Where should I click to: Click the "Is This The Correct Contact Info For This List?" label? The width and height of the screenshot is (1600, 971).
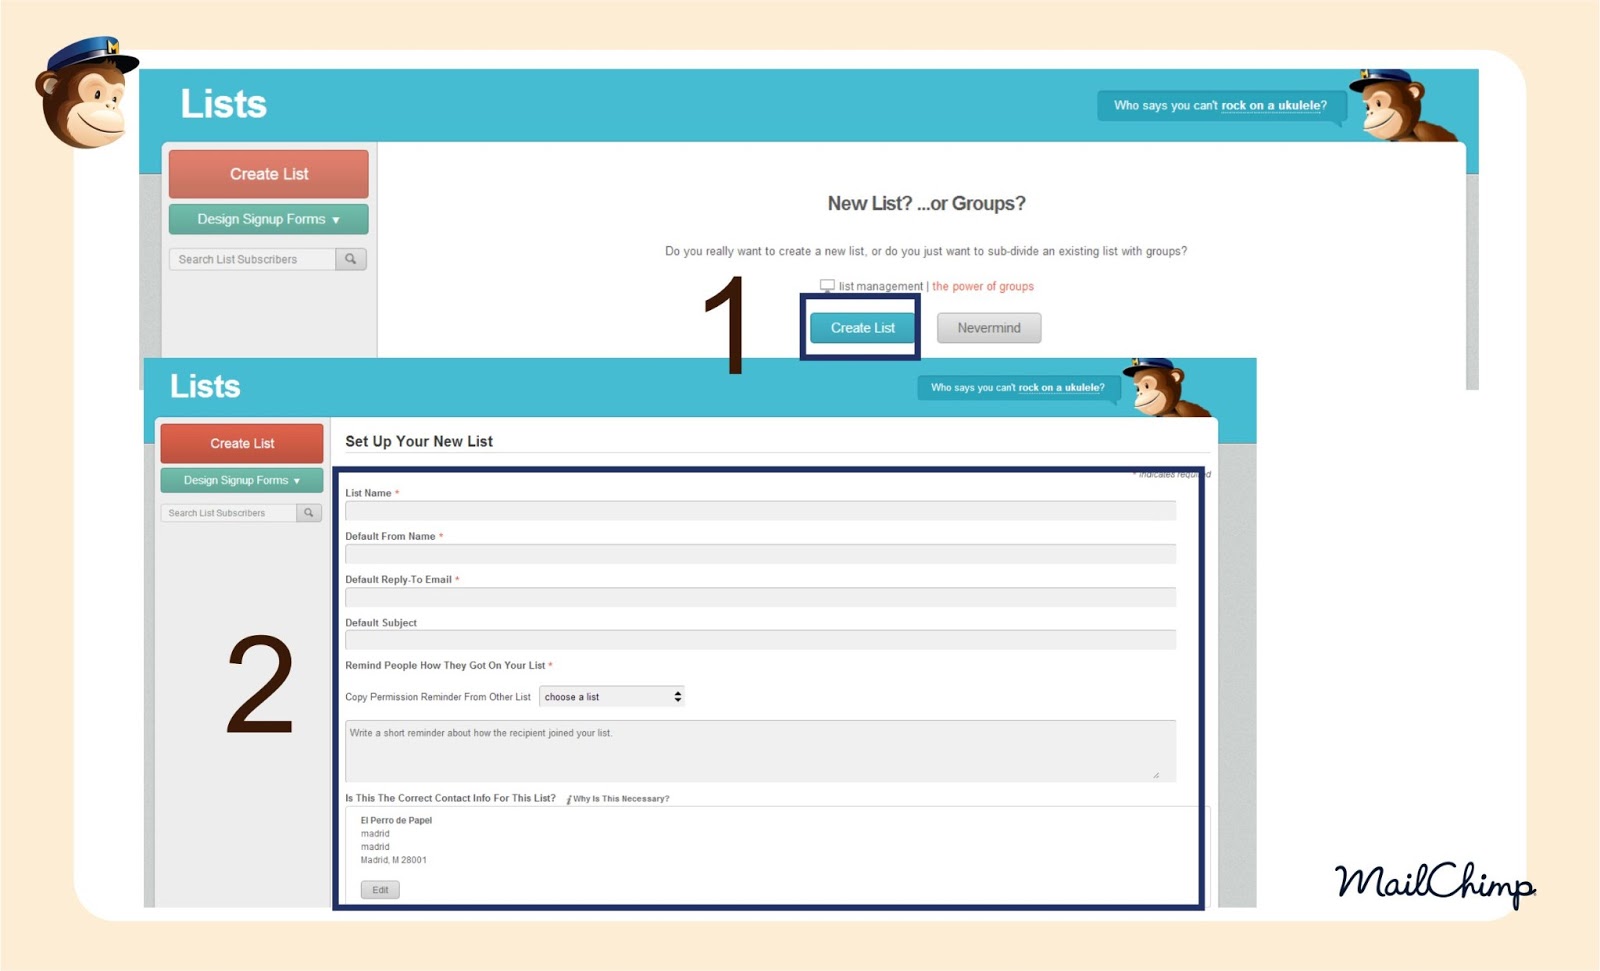pyautogui.click(x=450, y=798)
